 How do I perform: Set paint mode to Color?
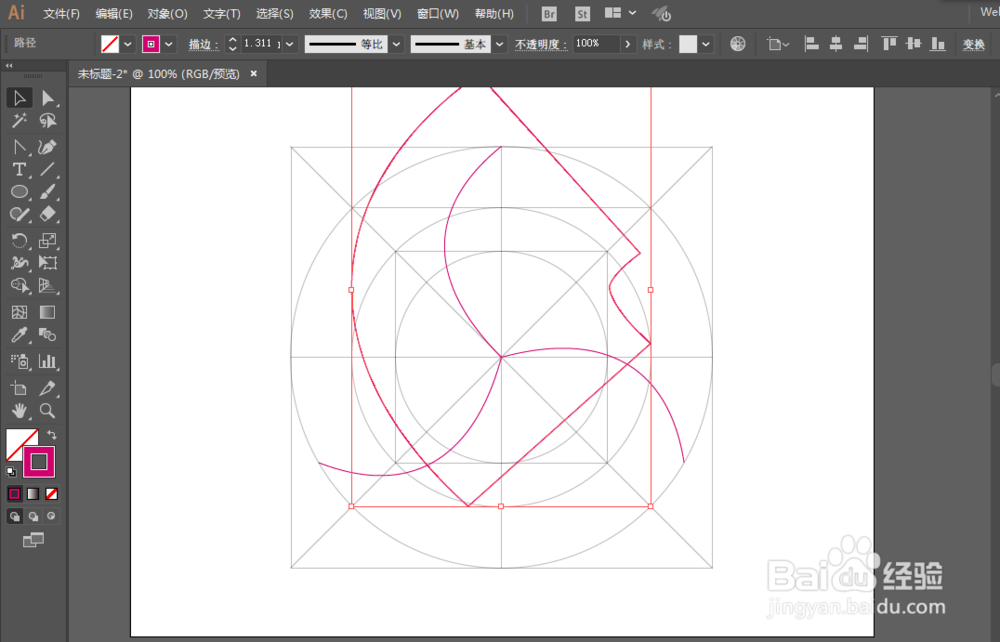[14, 493]
